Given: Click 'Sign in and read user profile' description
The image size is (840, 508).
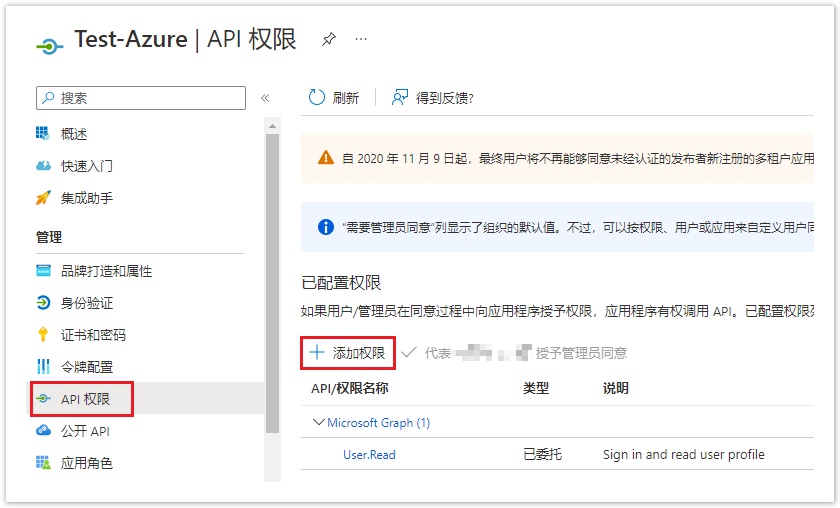Looking at the screenshot, I should click(684, 454).
